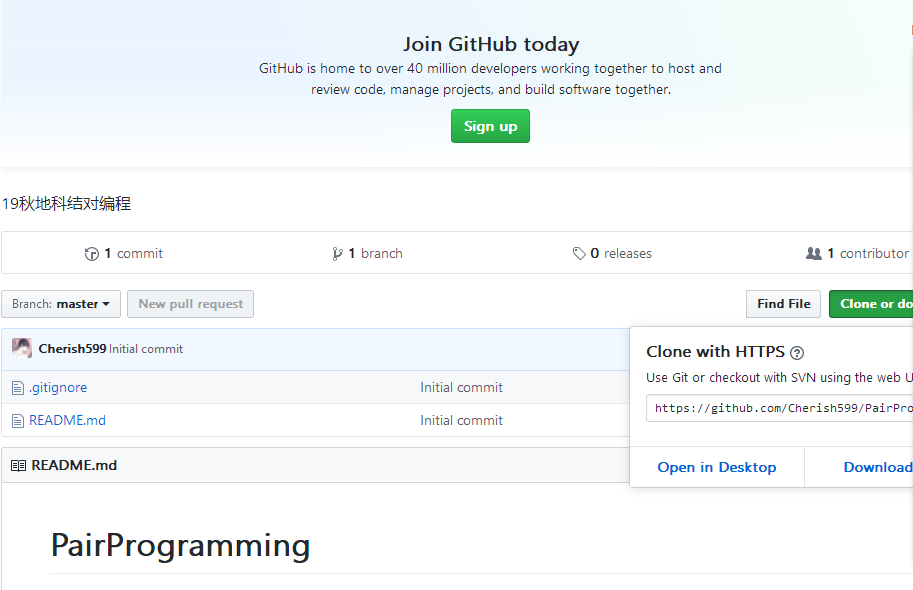The image size is (913, 590).
Task: Click the README book icon in header
Action: [19, 465]
